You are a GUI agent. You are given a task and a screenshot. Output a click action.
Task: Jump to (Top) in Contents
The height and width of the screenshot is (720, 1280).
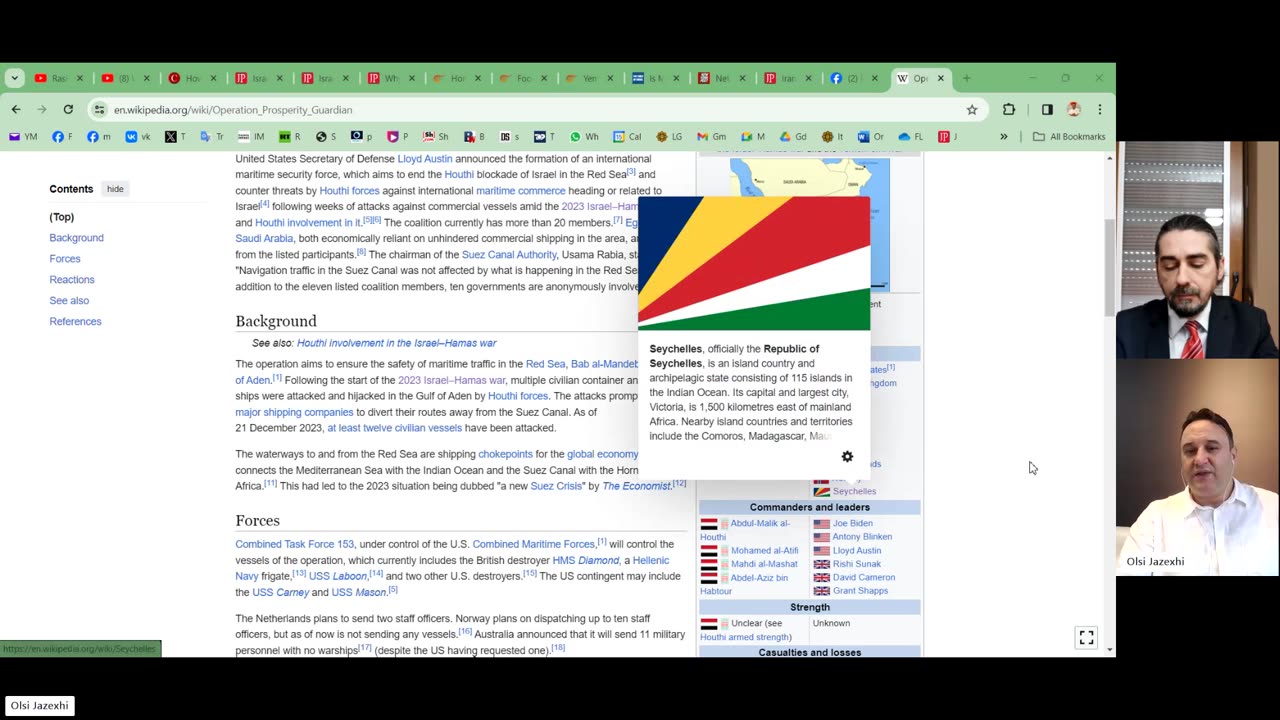click(x=62, y=217)
